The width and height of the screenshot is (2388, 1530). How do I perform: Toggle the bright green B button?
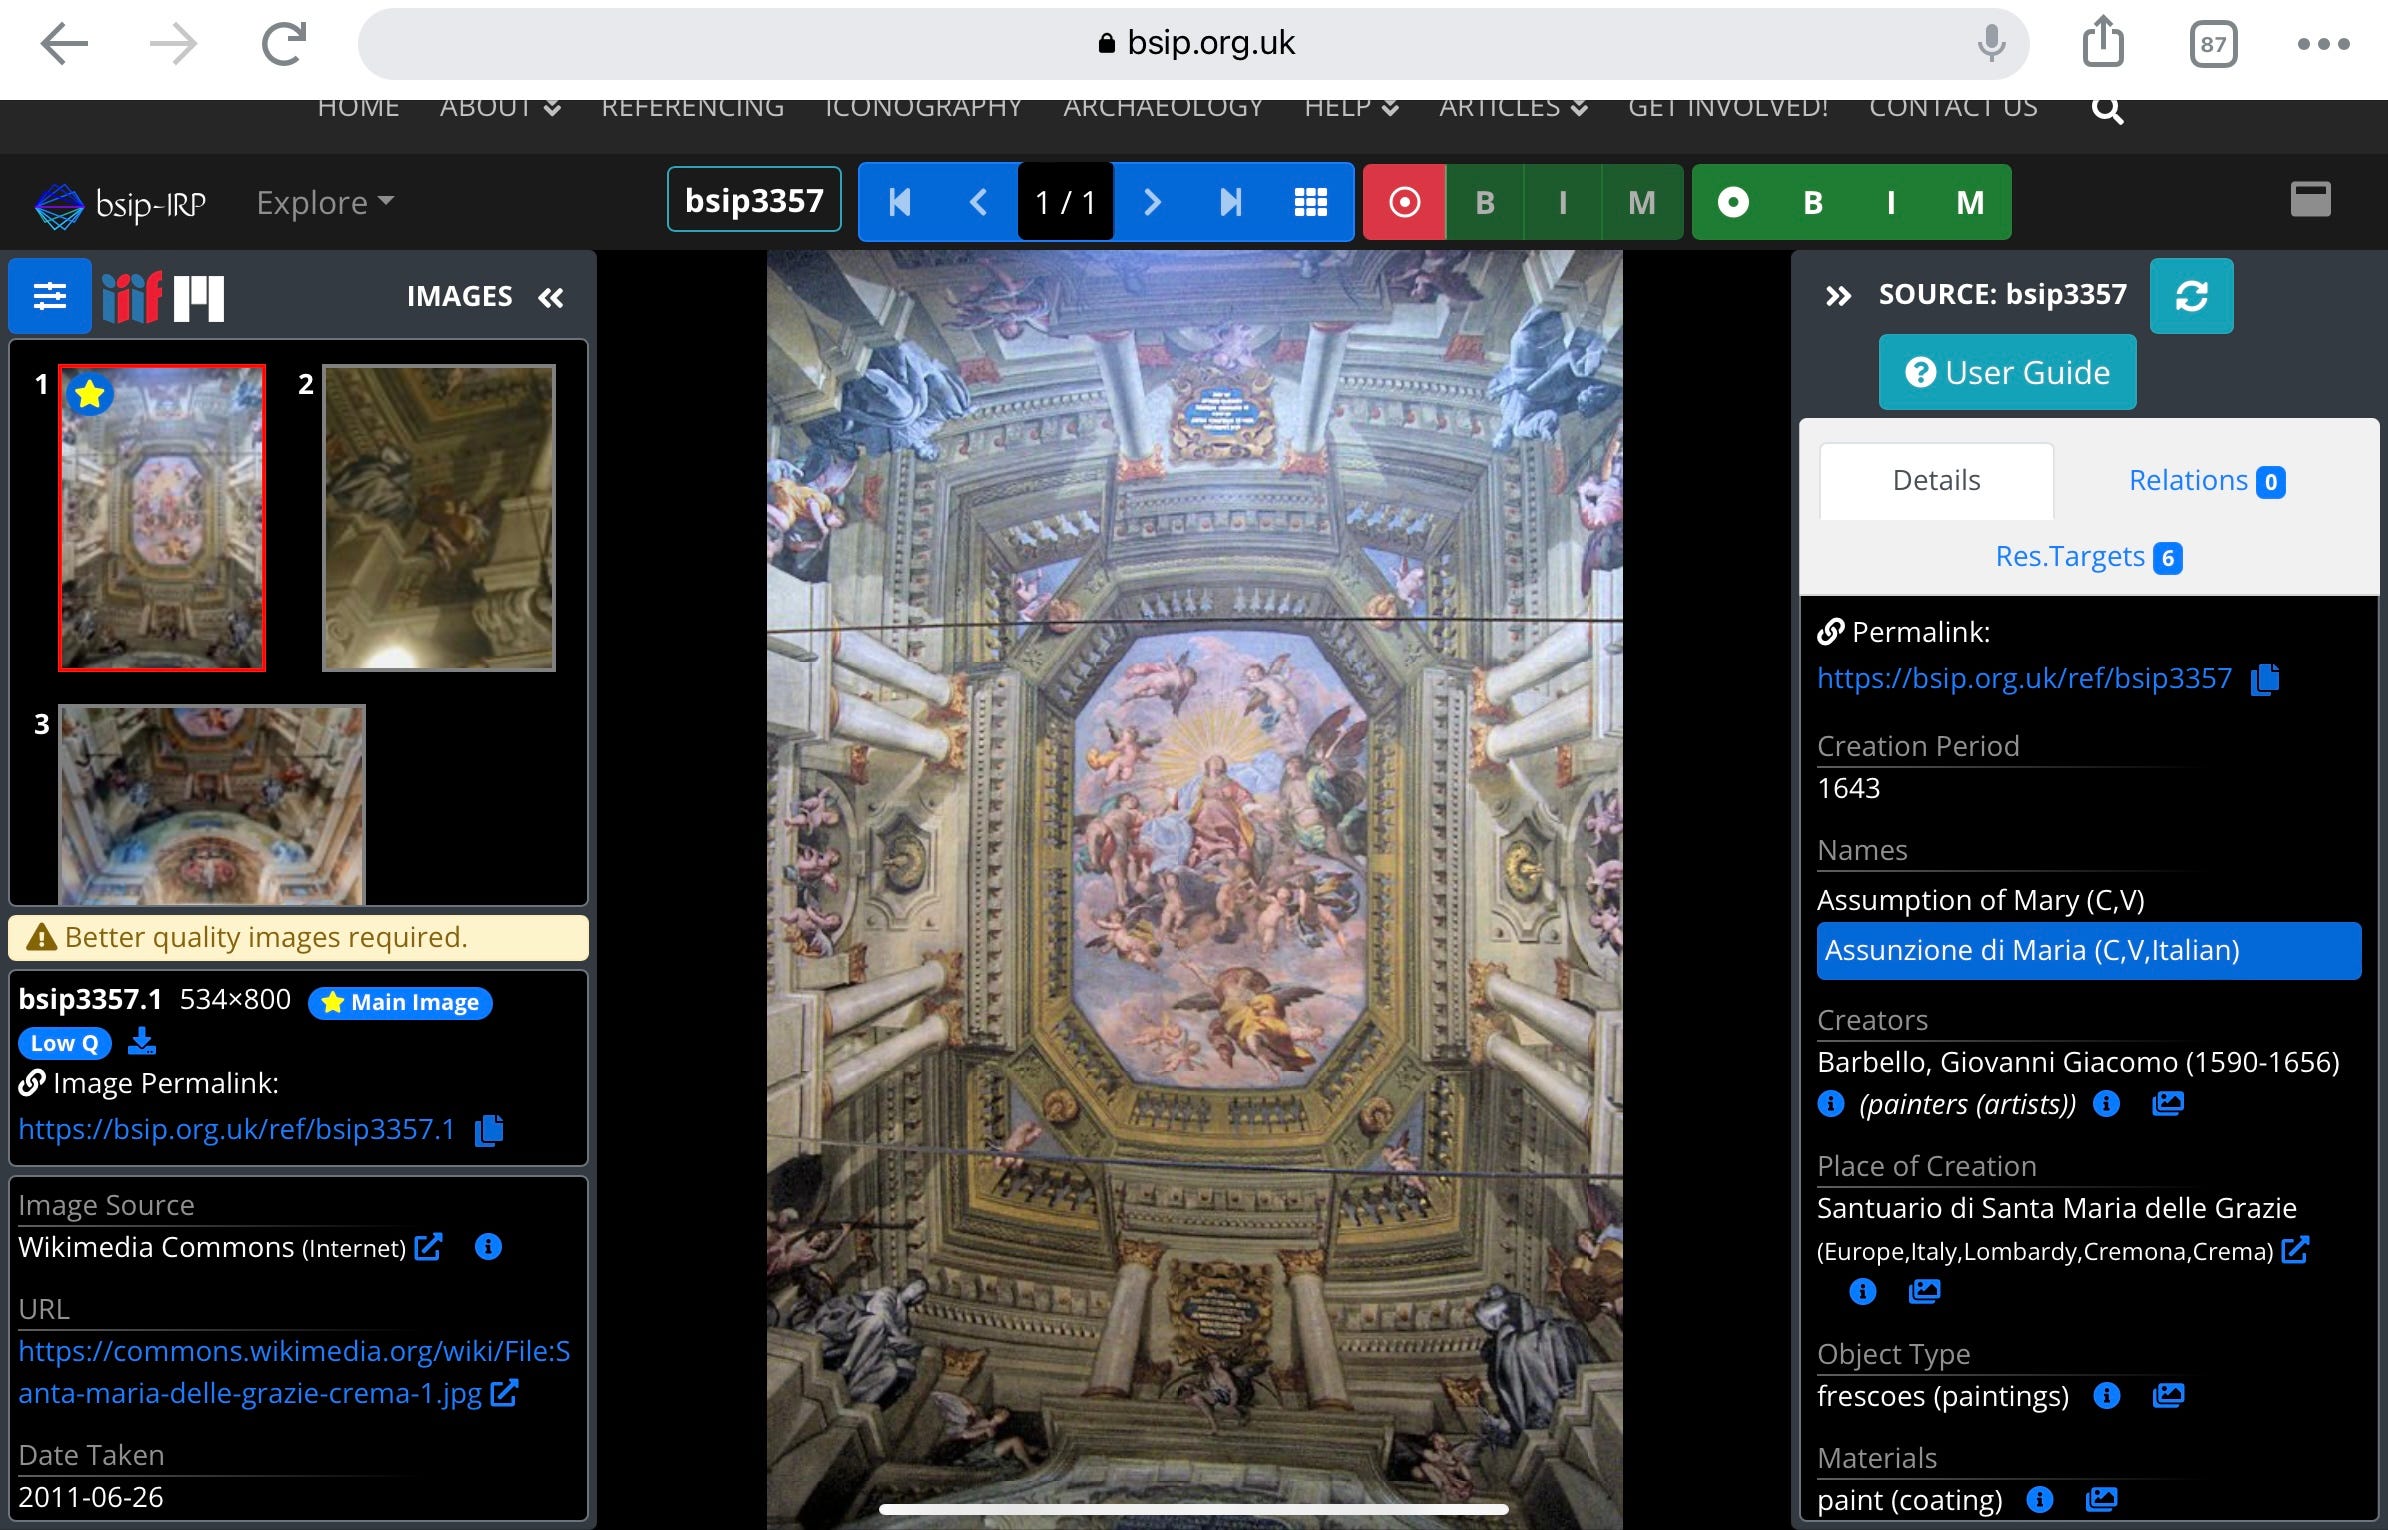click(1812, 203)
